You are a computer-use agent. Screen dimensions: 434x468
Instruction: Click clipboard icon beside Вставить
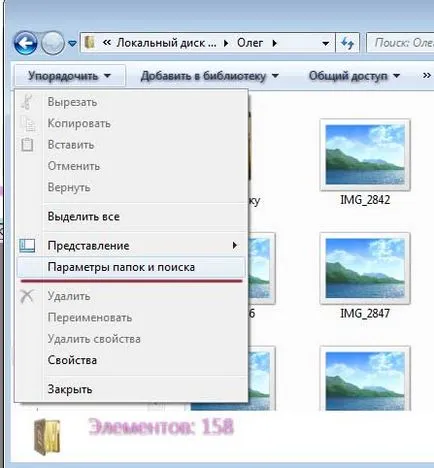27,145
